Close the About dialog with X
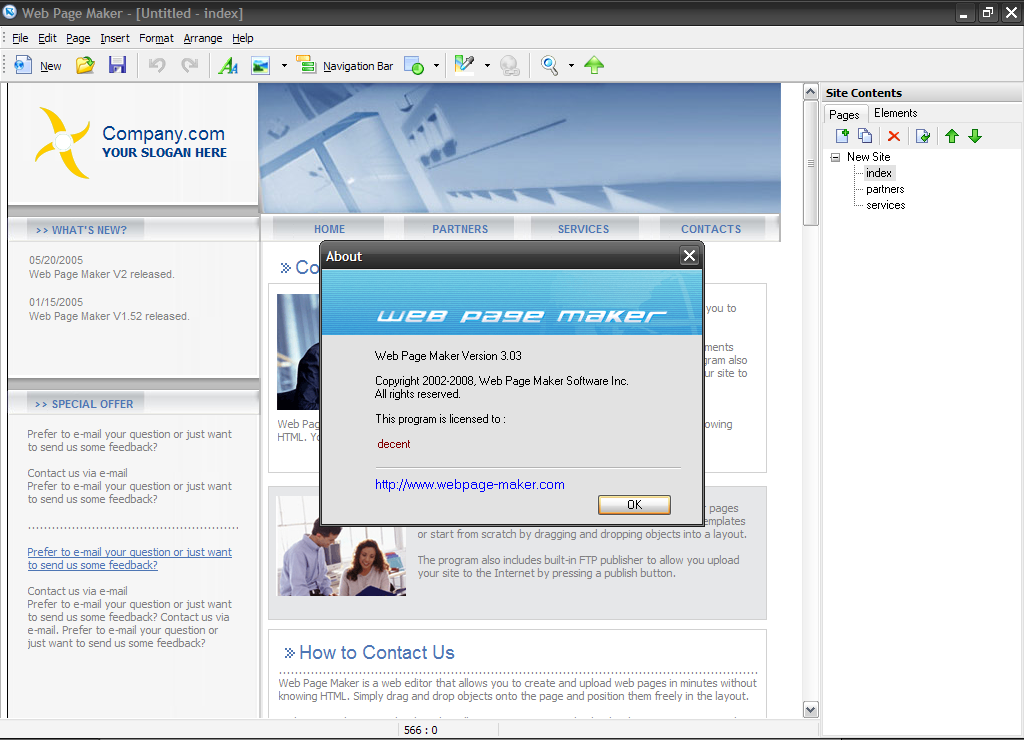Viewport: 1024px width, 740px height. click(689, 255)
